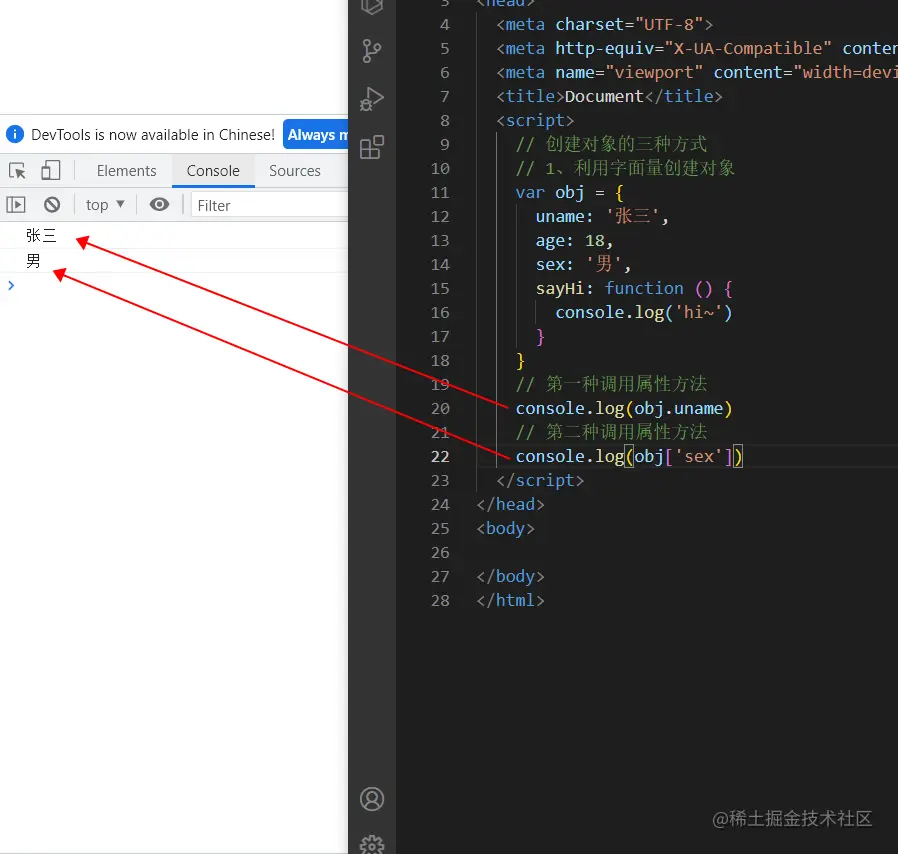Toggle DevTools device toolbar icon

tap(50, 170)
